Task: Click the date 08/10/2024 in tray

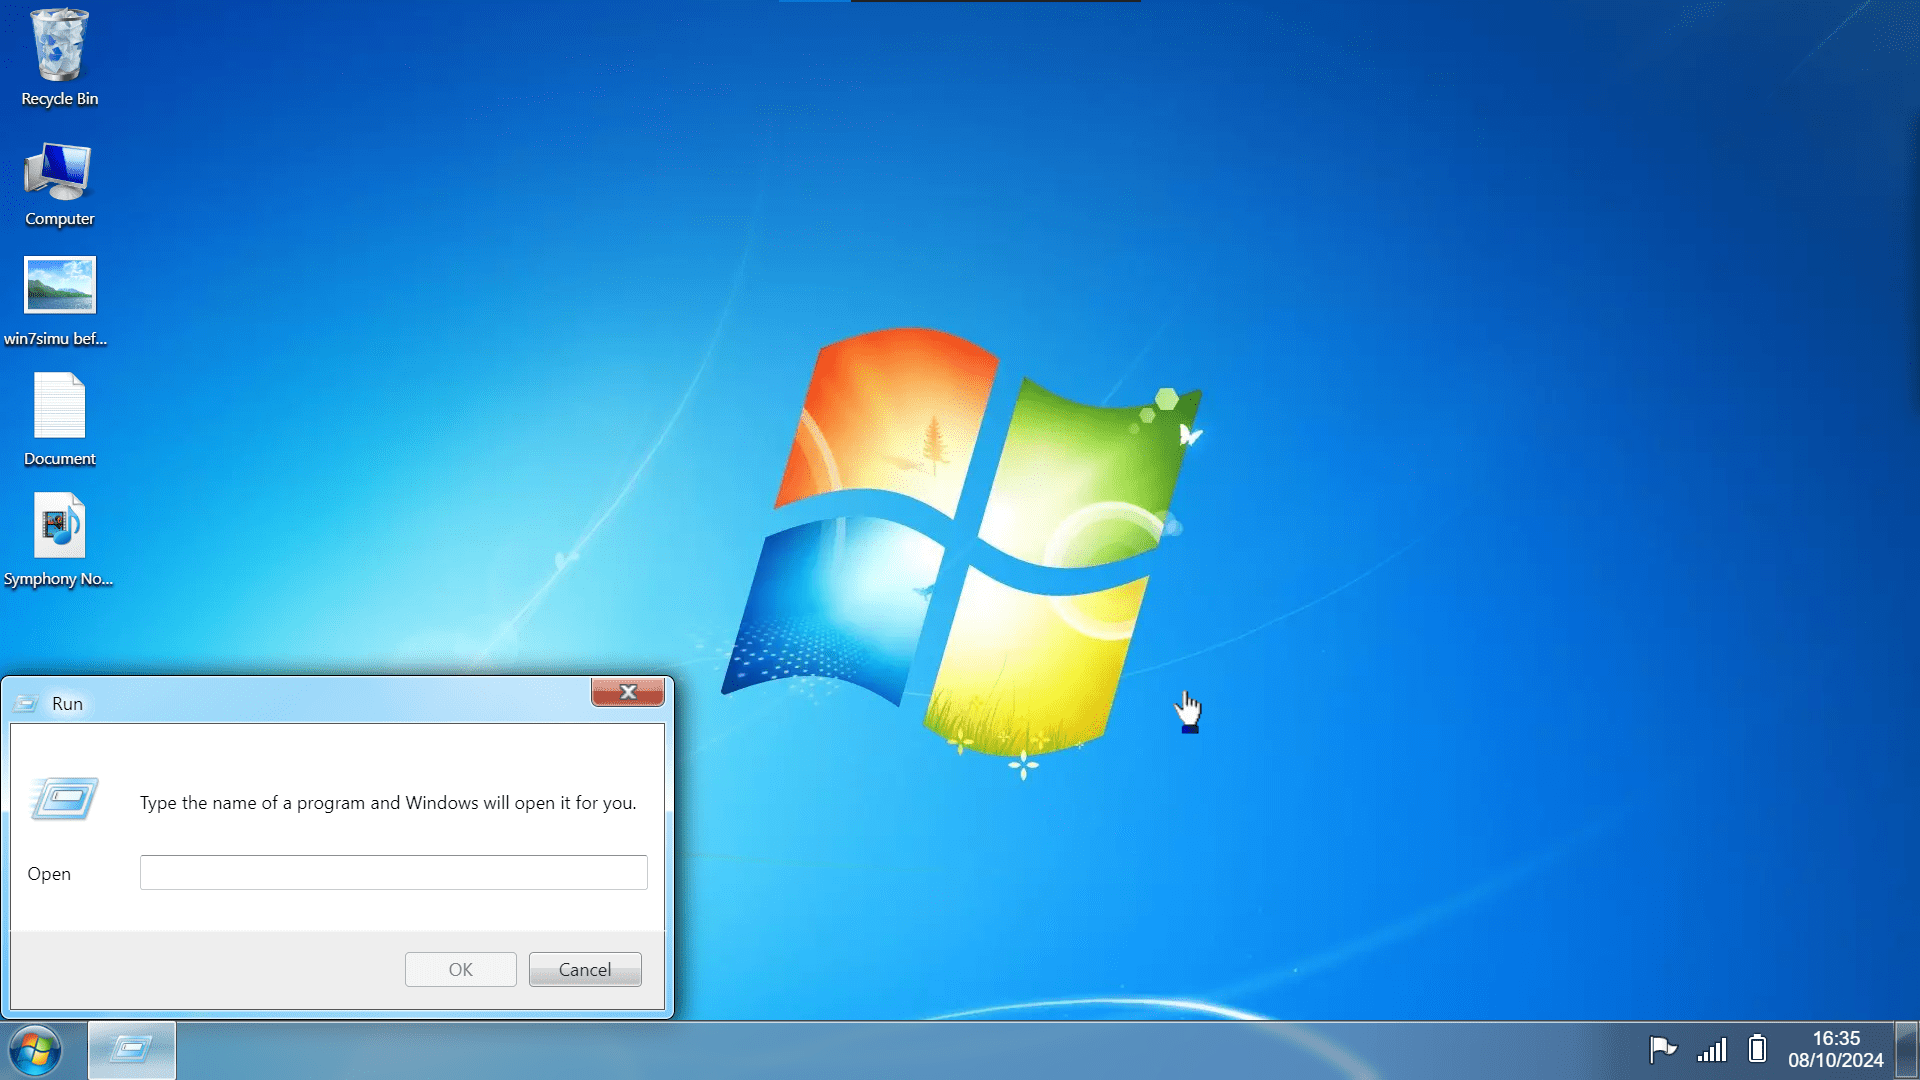Action: point(1836,1061)
